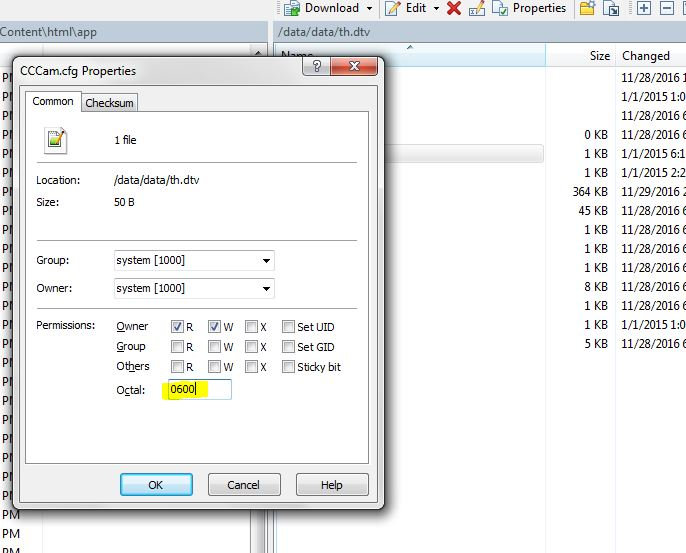The height and width of the screenshot is (553, 686).
Task: Click the new folder icon
Action: pyautogui.click(x=588, y=9)
